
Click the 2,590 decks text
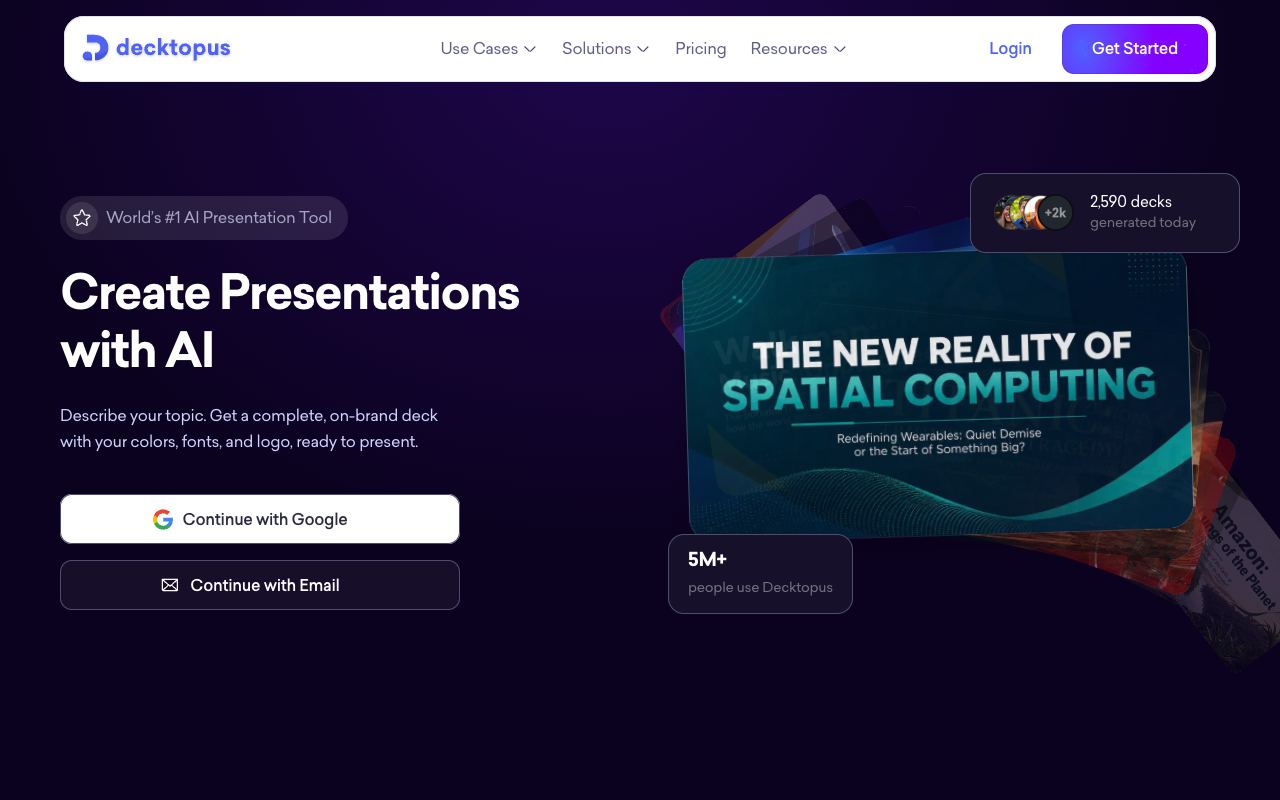pyautogui.click(x=1131, y=202)
